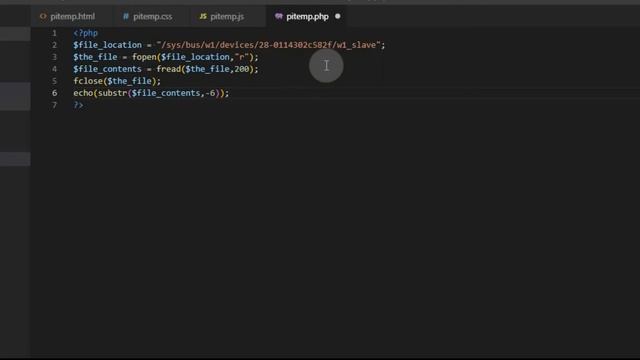Click line number 6 in the gutter
640x360 pixels.
pos(54,93)
